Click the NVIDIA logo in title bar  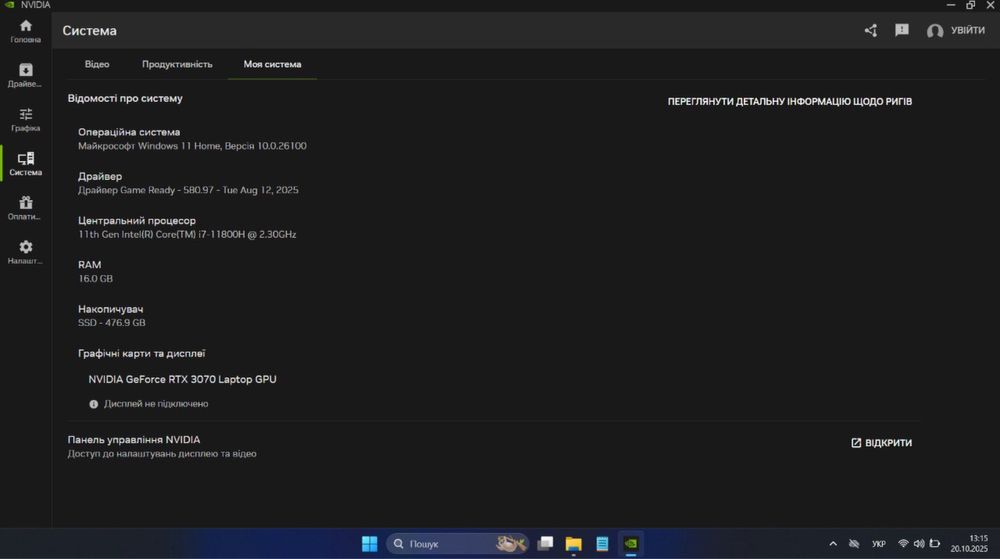pos(10,4)
